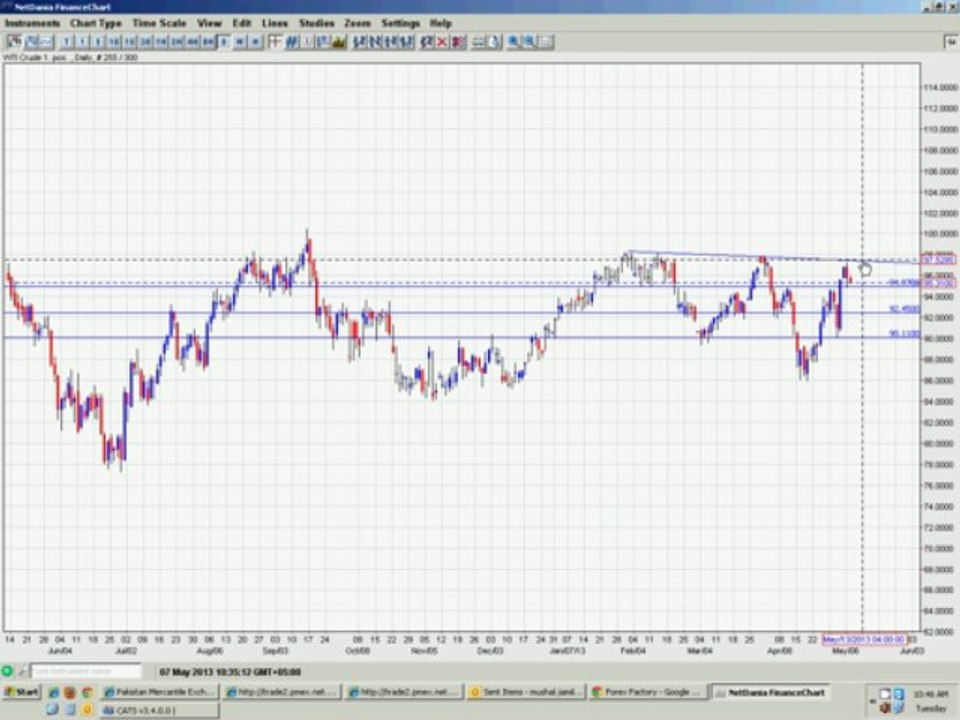Click the system tray clock 10:46 AM

pyautogui.click(x=931, y=694)
